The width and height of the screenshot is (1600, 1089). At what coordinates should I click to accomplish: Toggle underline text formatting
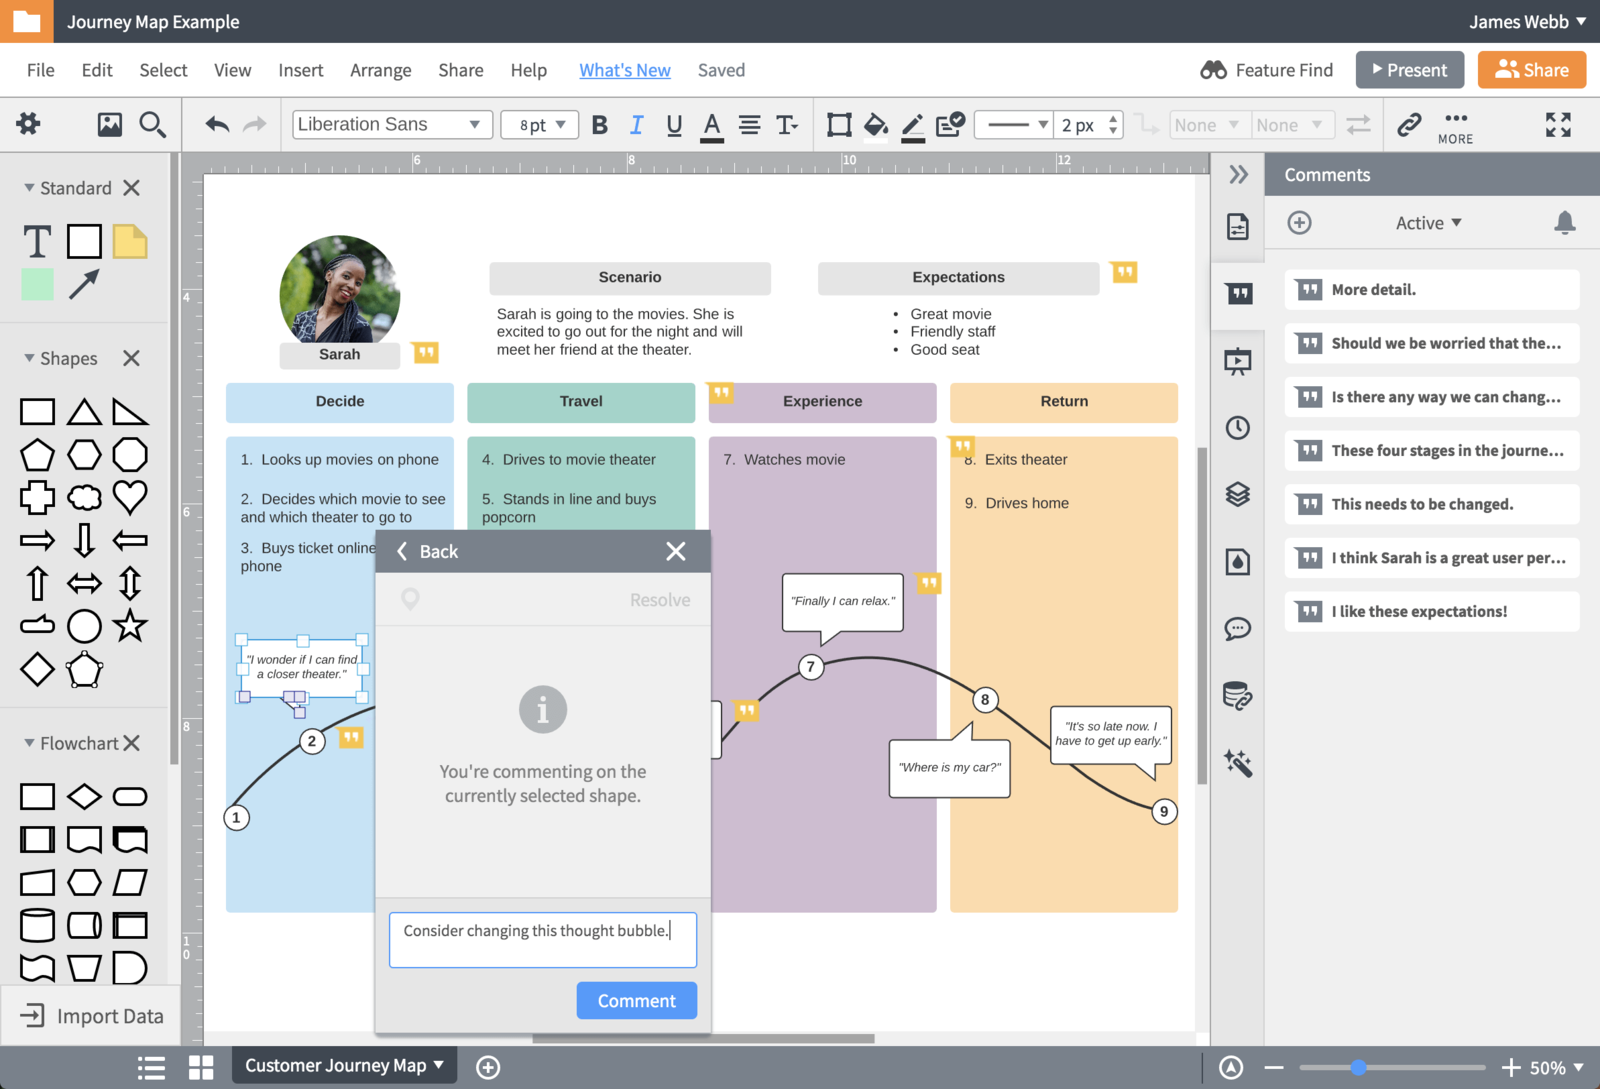pos(674,125)
